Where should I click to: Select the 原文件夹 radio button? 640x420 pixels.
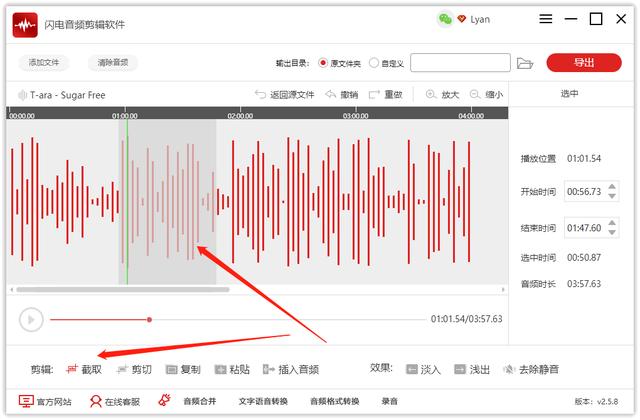point(323,63)
